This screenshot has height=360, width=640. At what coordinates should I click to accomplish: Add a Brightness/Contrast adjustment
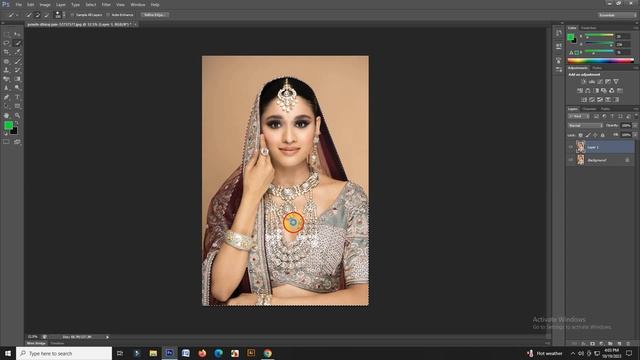[583, 82]
